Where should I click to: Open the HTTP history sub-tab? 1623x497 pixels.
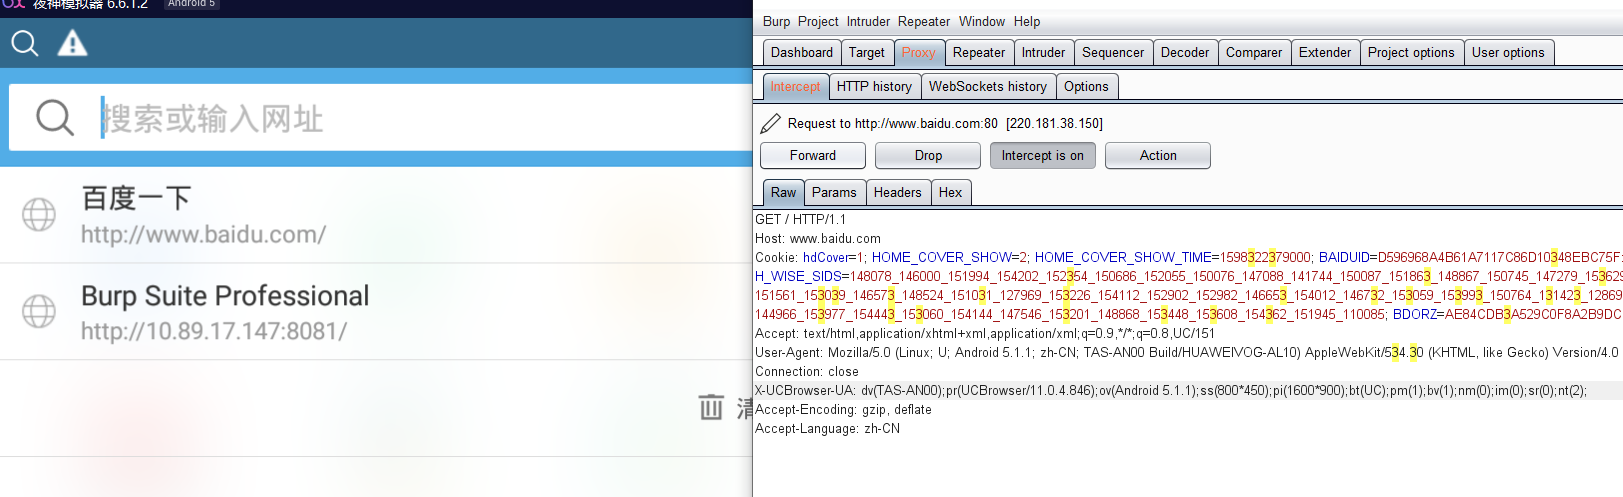[x=874, y=87]
